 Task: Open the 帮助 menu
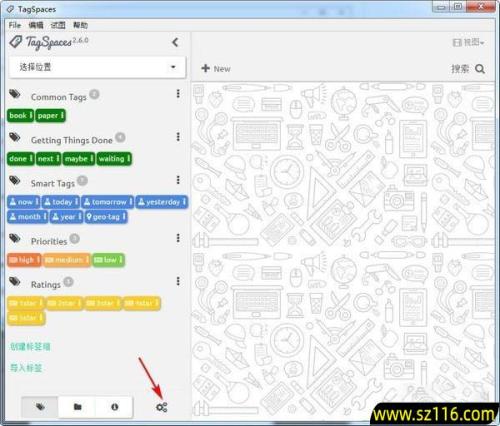[x=80, y=25]
